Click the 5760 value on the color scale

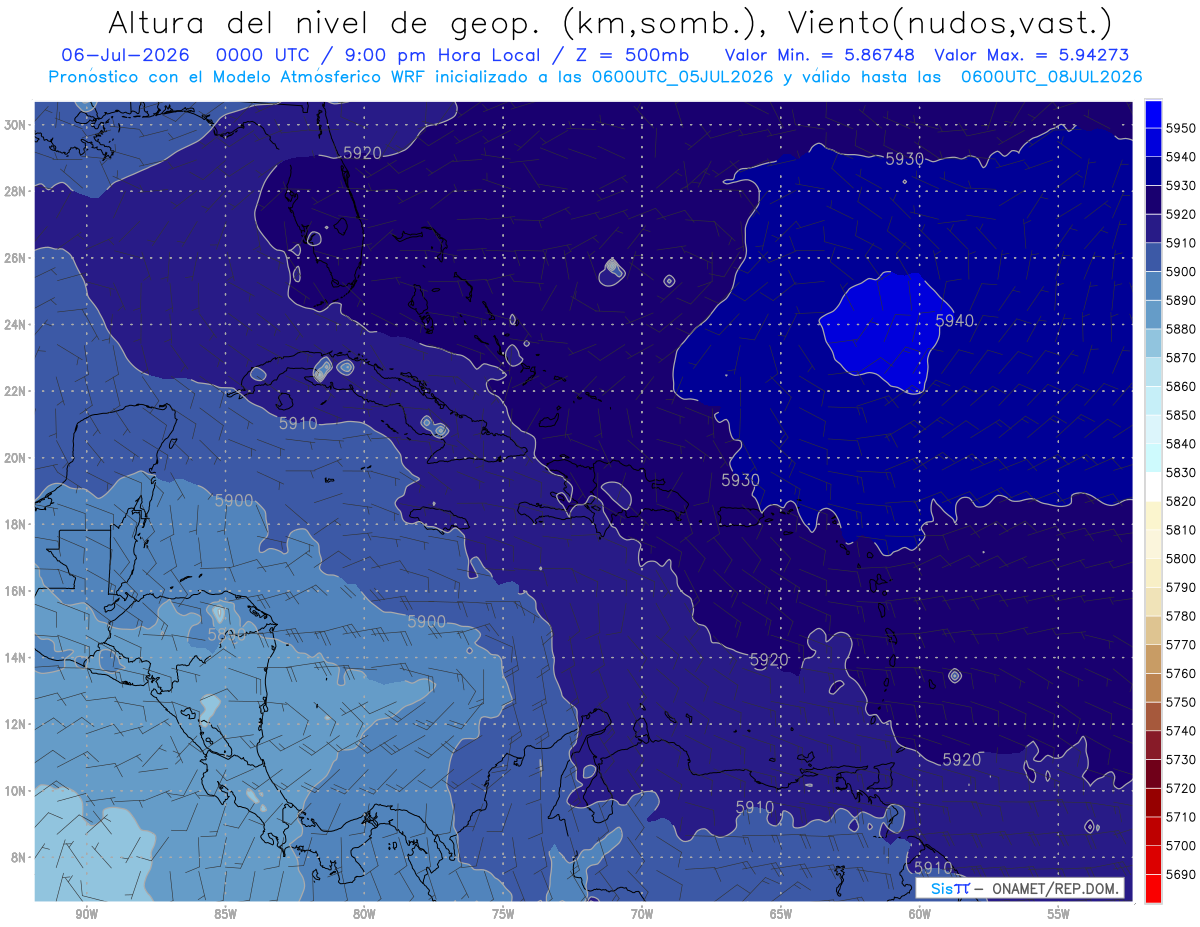[x=1181, y=673]
